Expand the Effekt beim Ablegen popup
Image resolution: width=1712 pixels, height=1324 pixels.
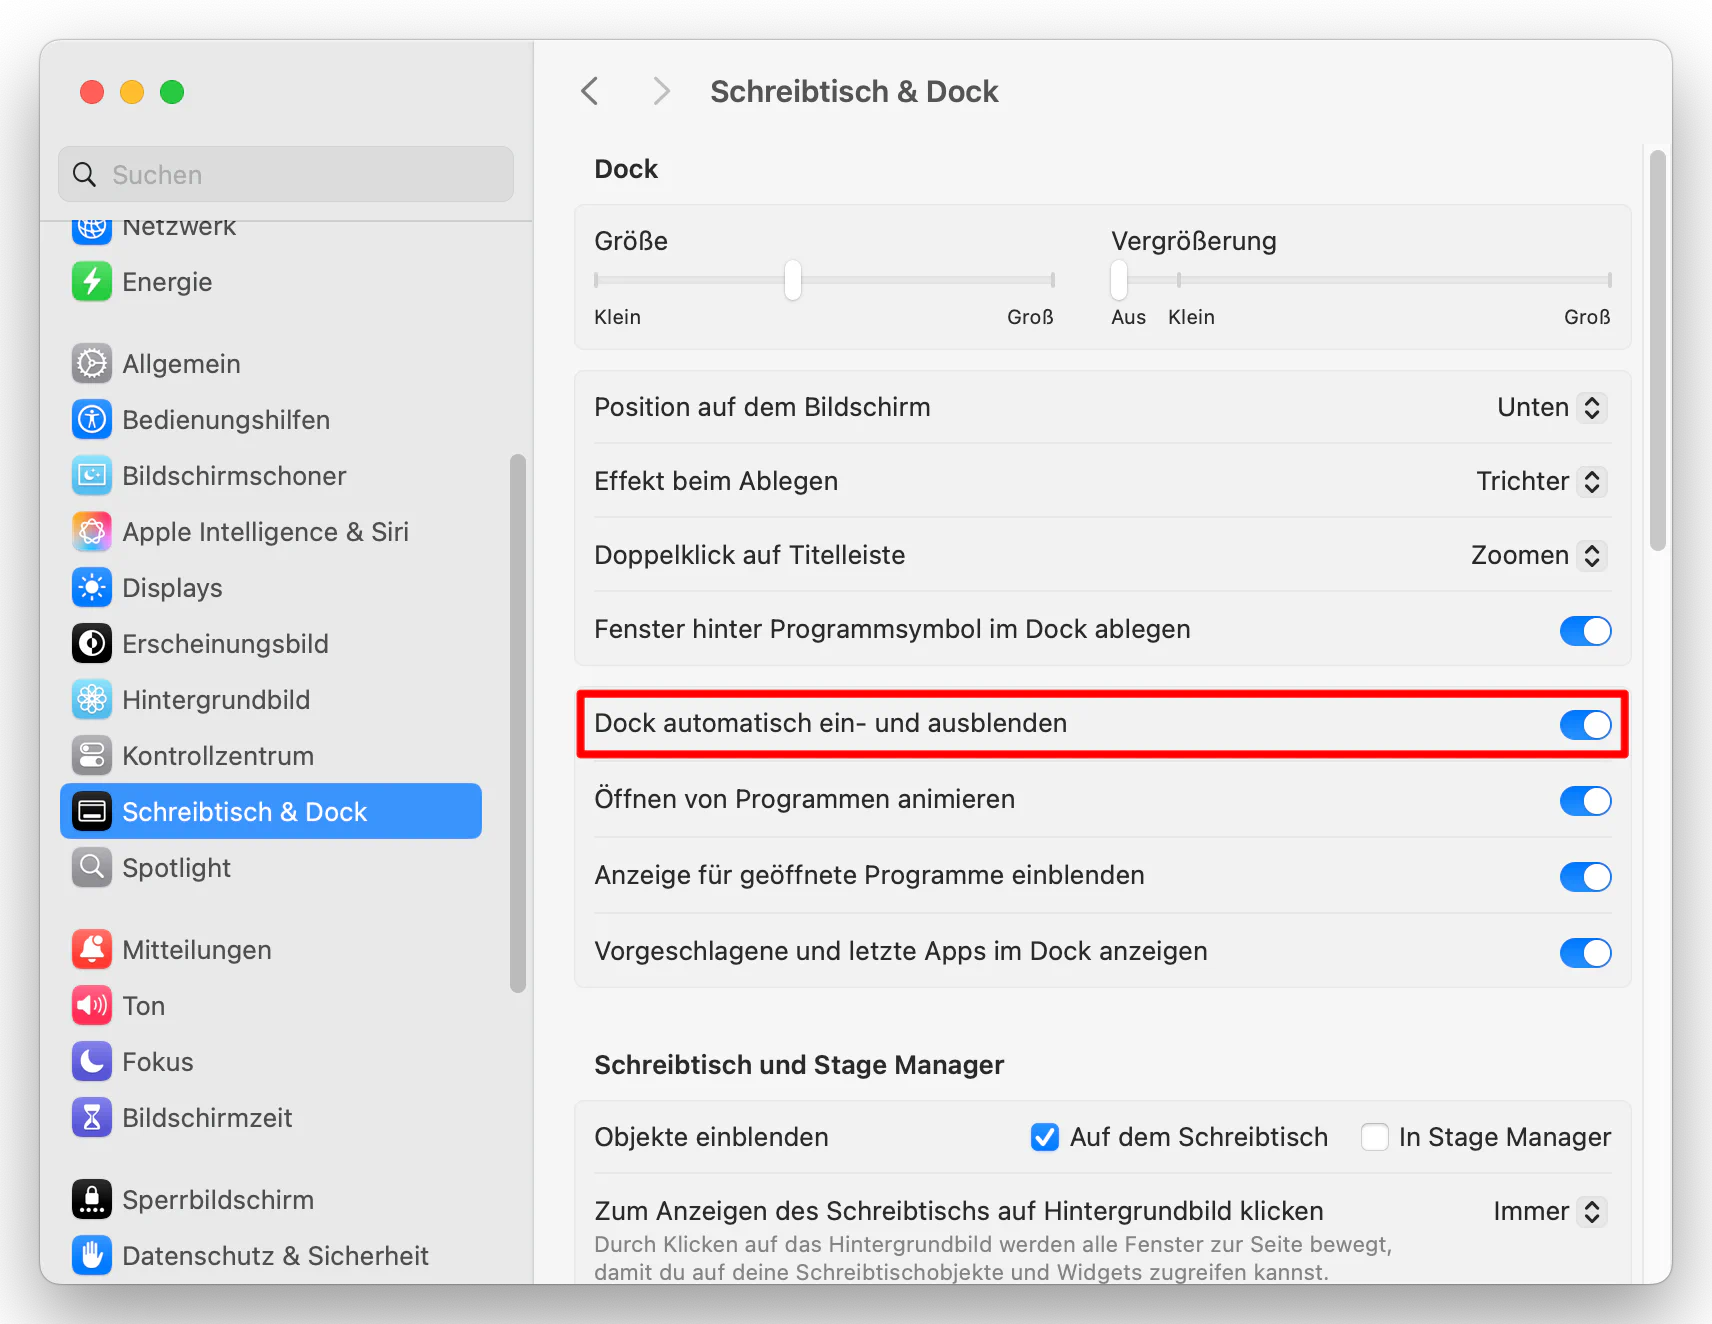1541,482
